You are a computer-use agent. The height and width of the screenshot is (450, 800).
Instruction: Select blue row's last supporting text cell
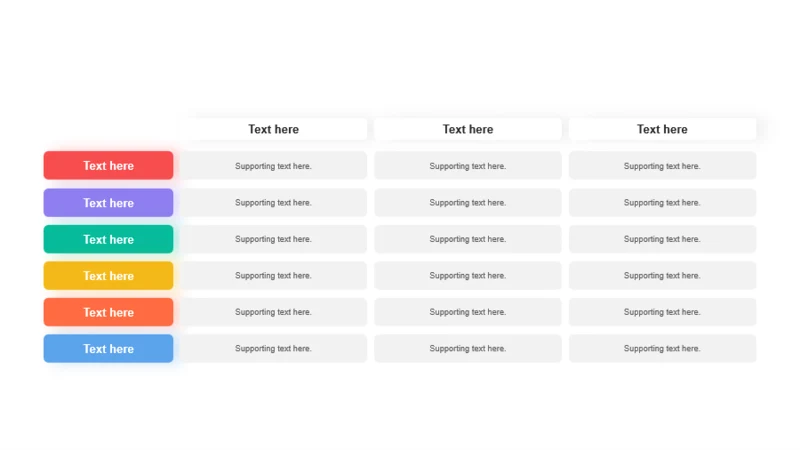pyautogui.click(x=662, y=348)
